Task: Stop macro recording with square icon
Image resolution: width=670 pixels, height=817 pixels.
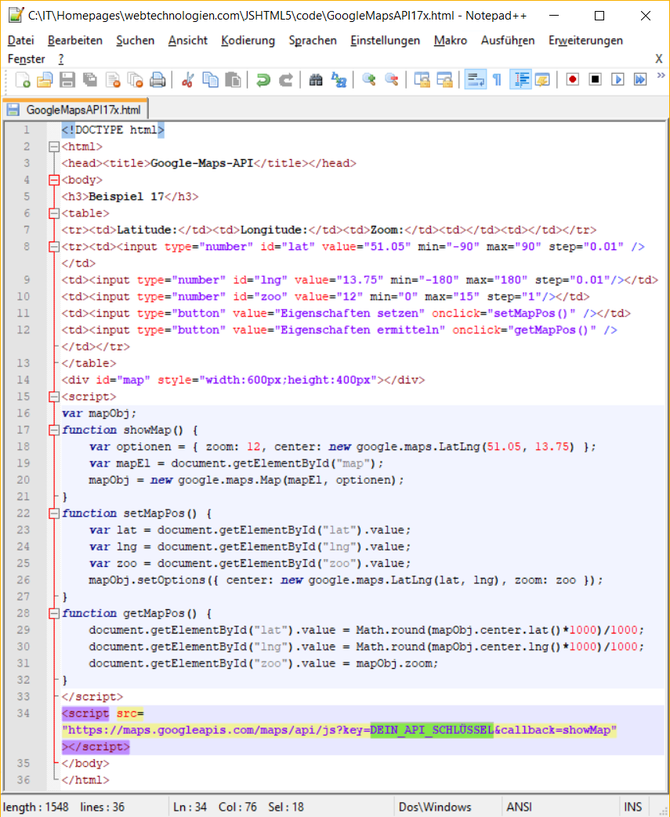Action: [595, 79]
